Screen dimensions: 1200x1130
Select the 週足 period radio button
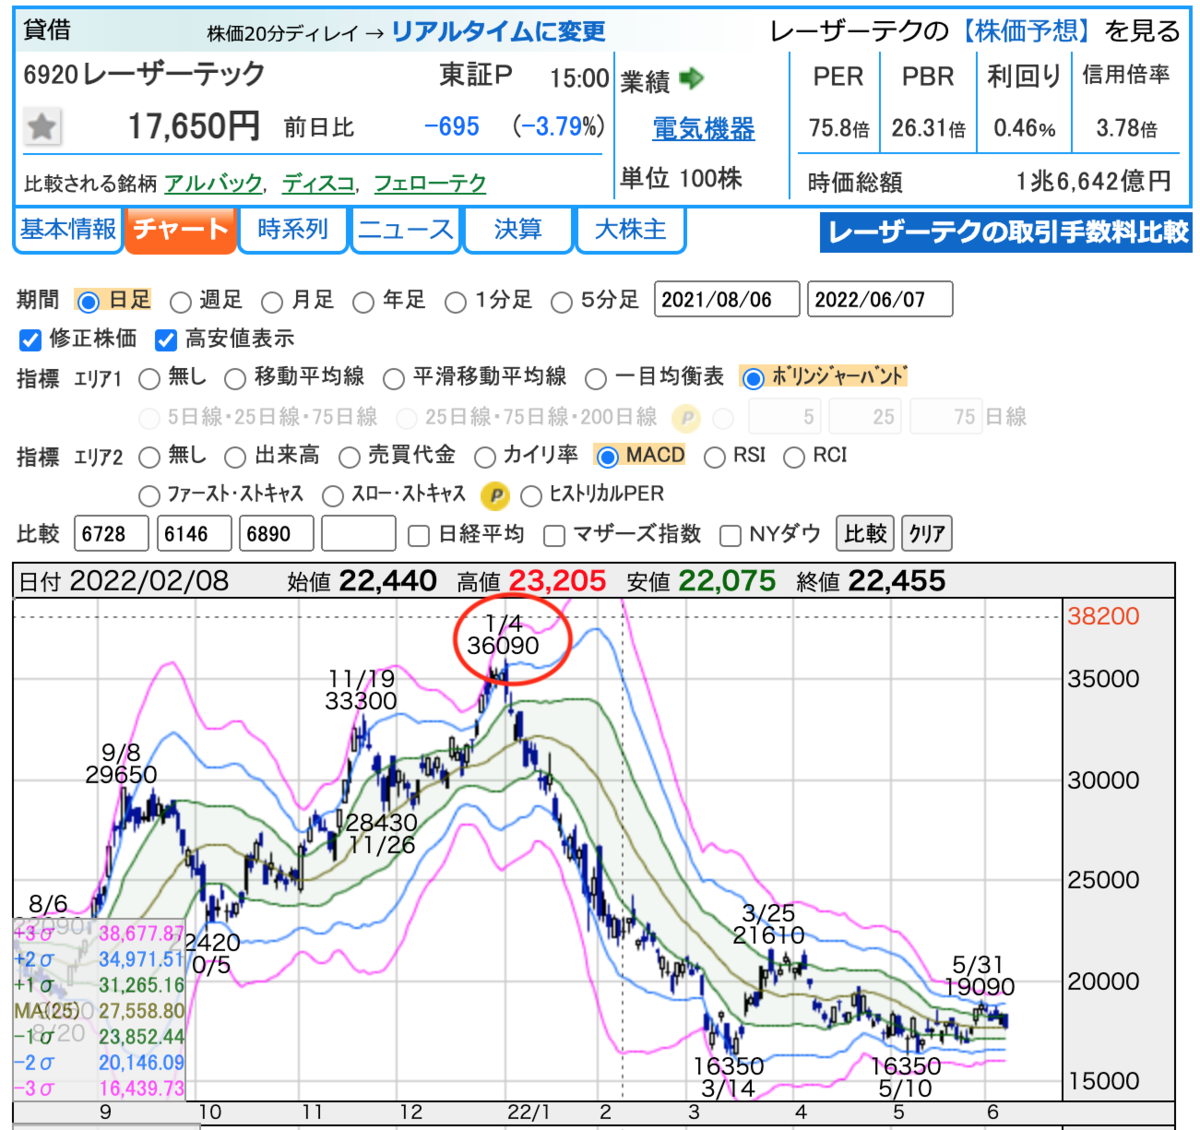click(180, 301)
